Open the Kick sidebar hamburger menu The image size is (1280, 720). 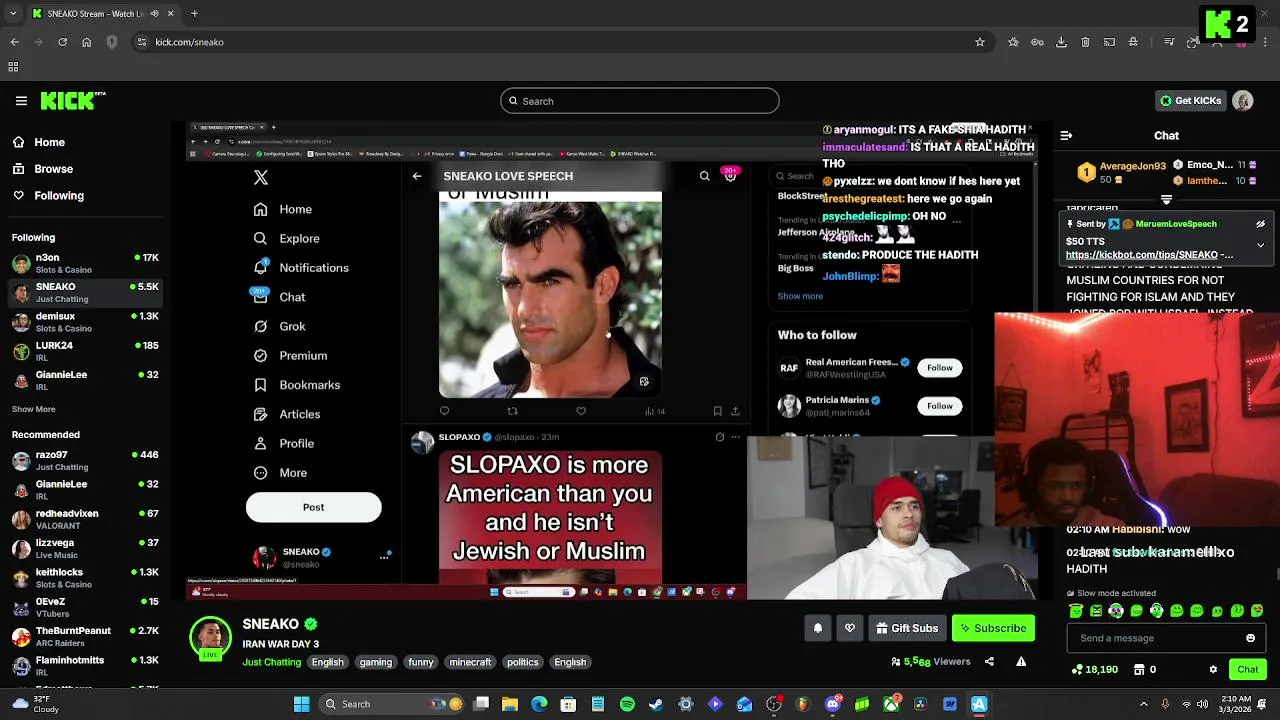[x=21, y=101]
